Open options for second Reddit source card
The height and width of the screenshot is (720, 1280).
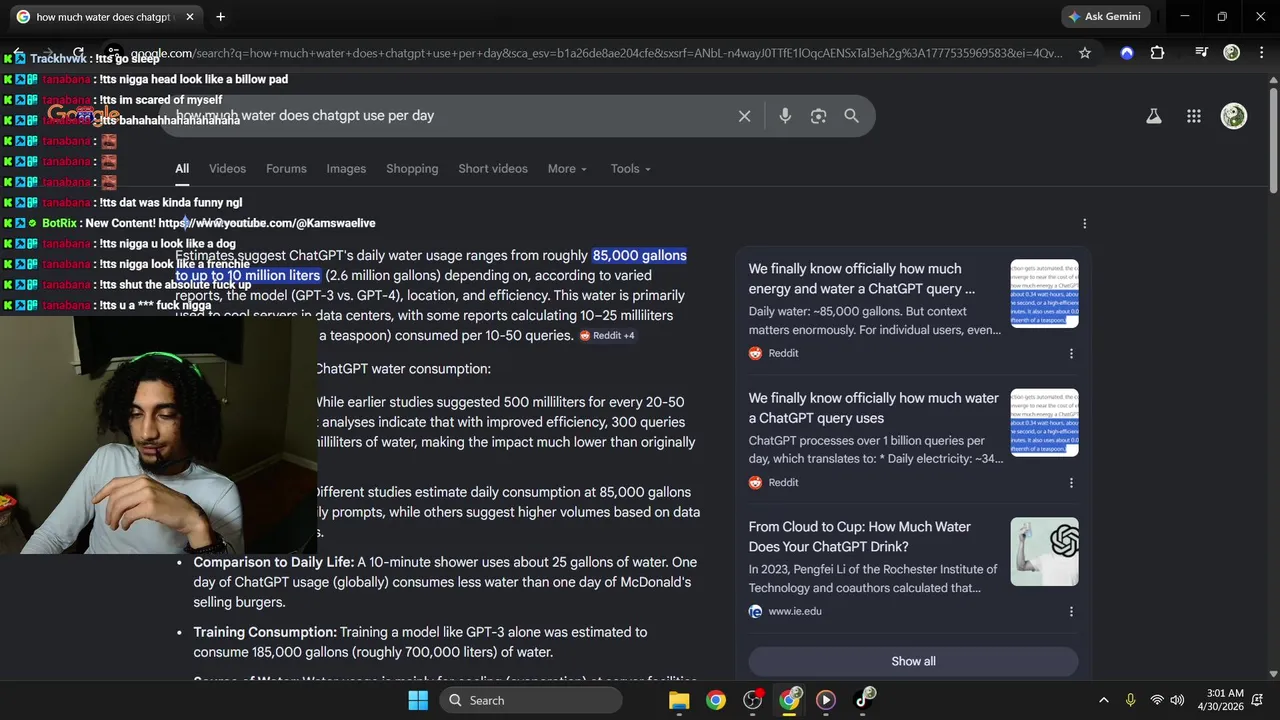[1071, 482]
